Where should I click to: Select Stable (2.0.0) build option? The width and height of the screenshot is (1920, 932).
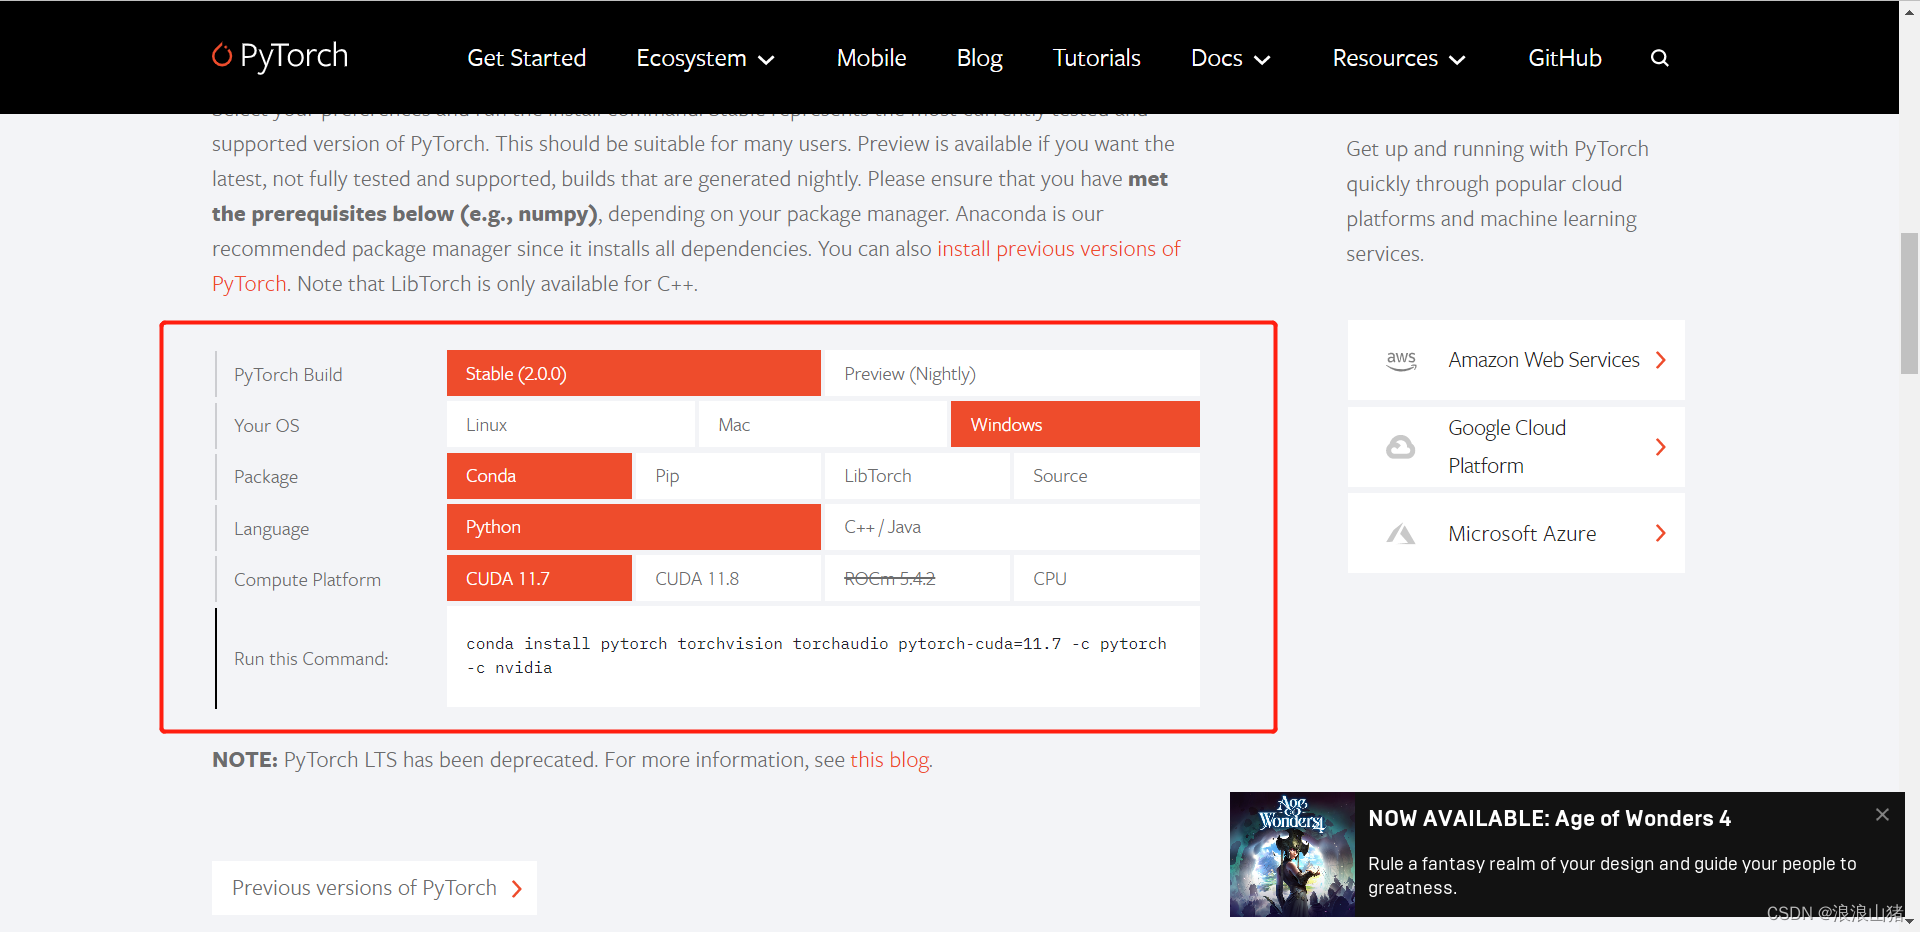click(x=634, y=373)
